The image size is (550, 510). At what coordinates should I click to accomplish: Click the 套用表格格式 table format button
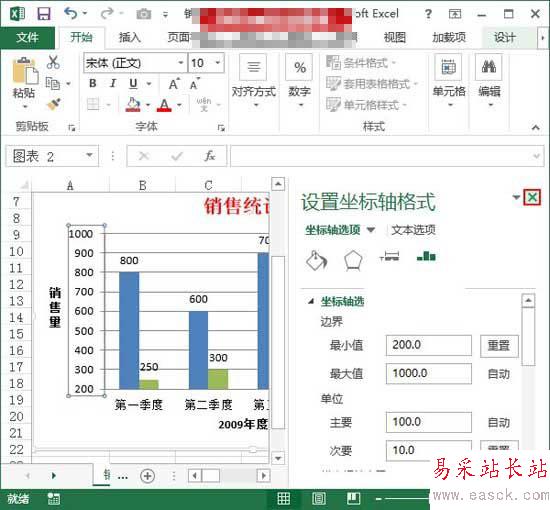[372, 84]
